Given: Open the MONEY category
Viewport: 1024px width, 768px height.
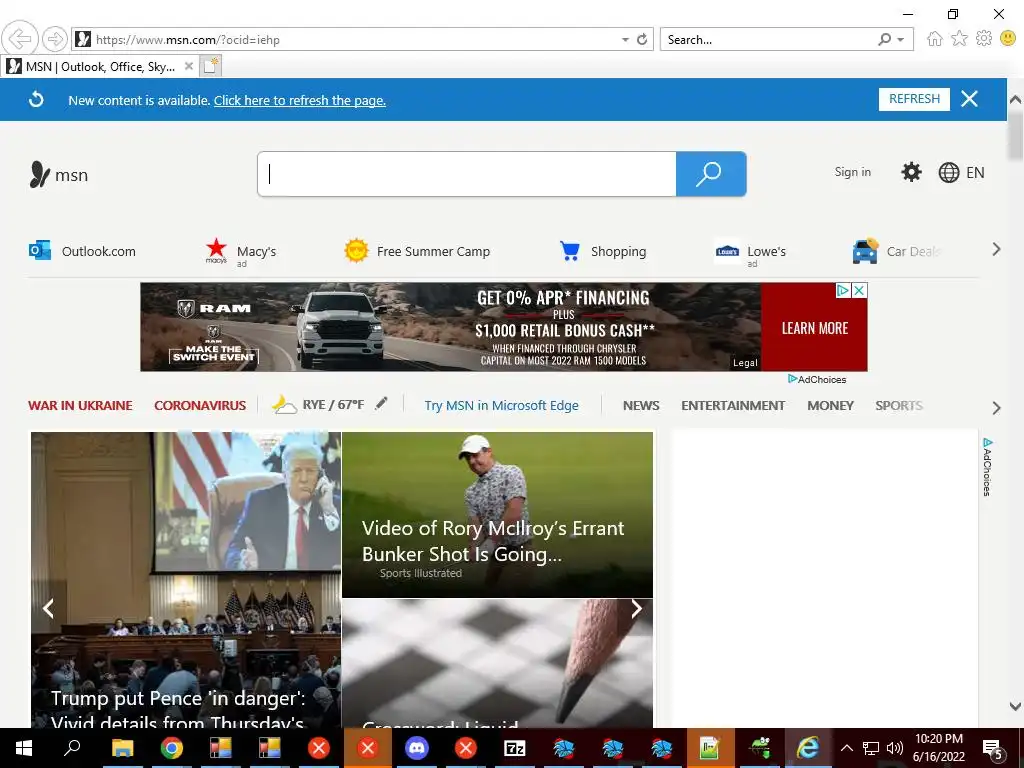Looking at the screenshot, I should (830, 406).
